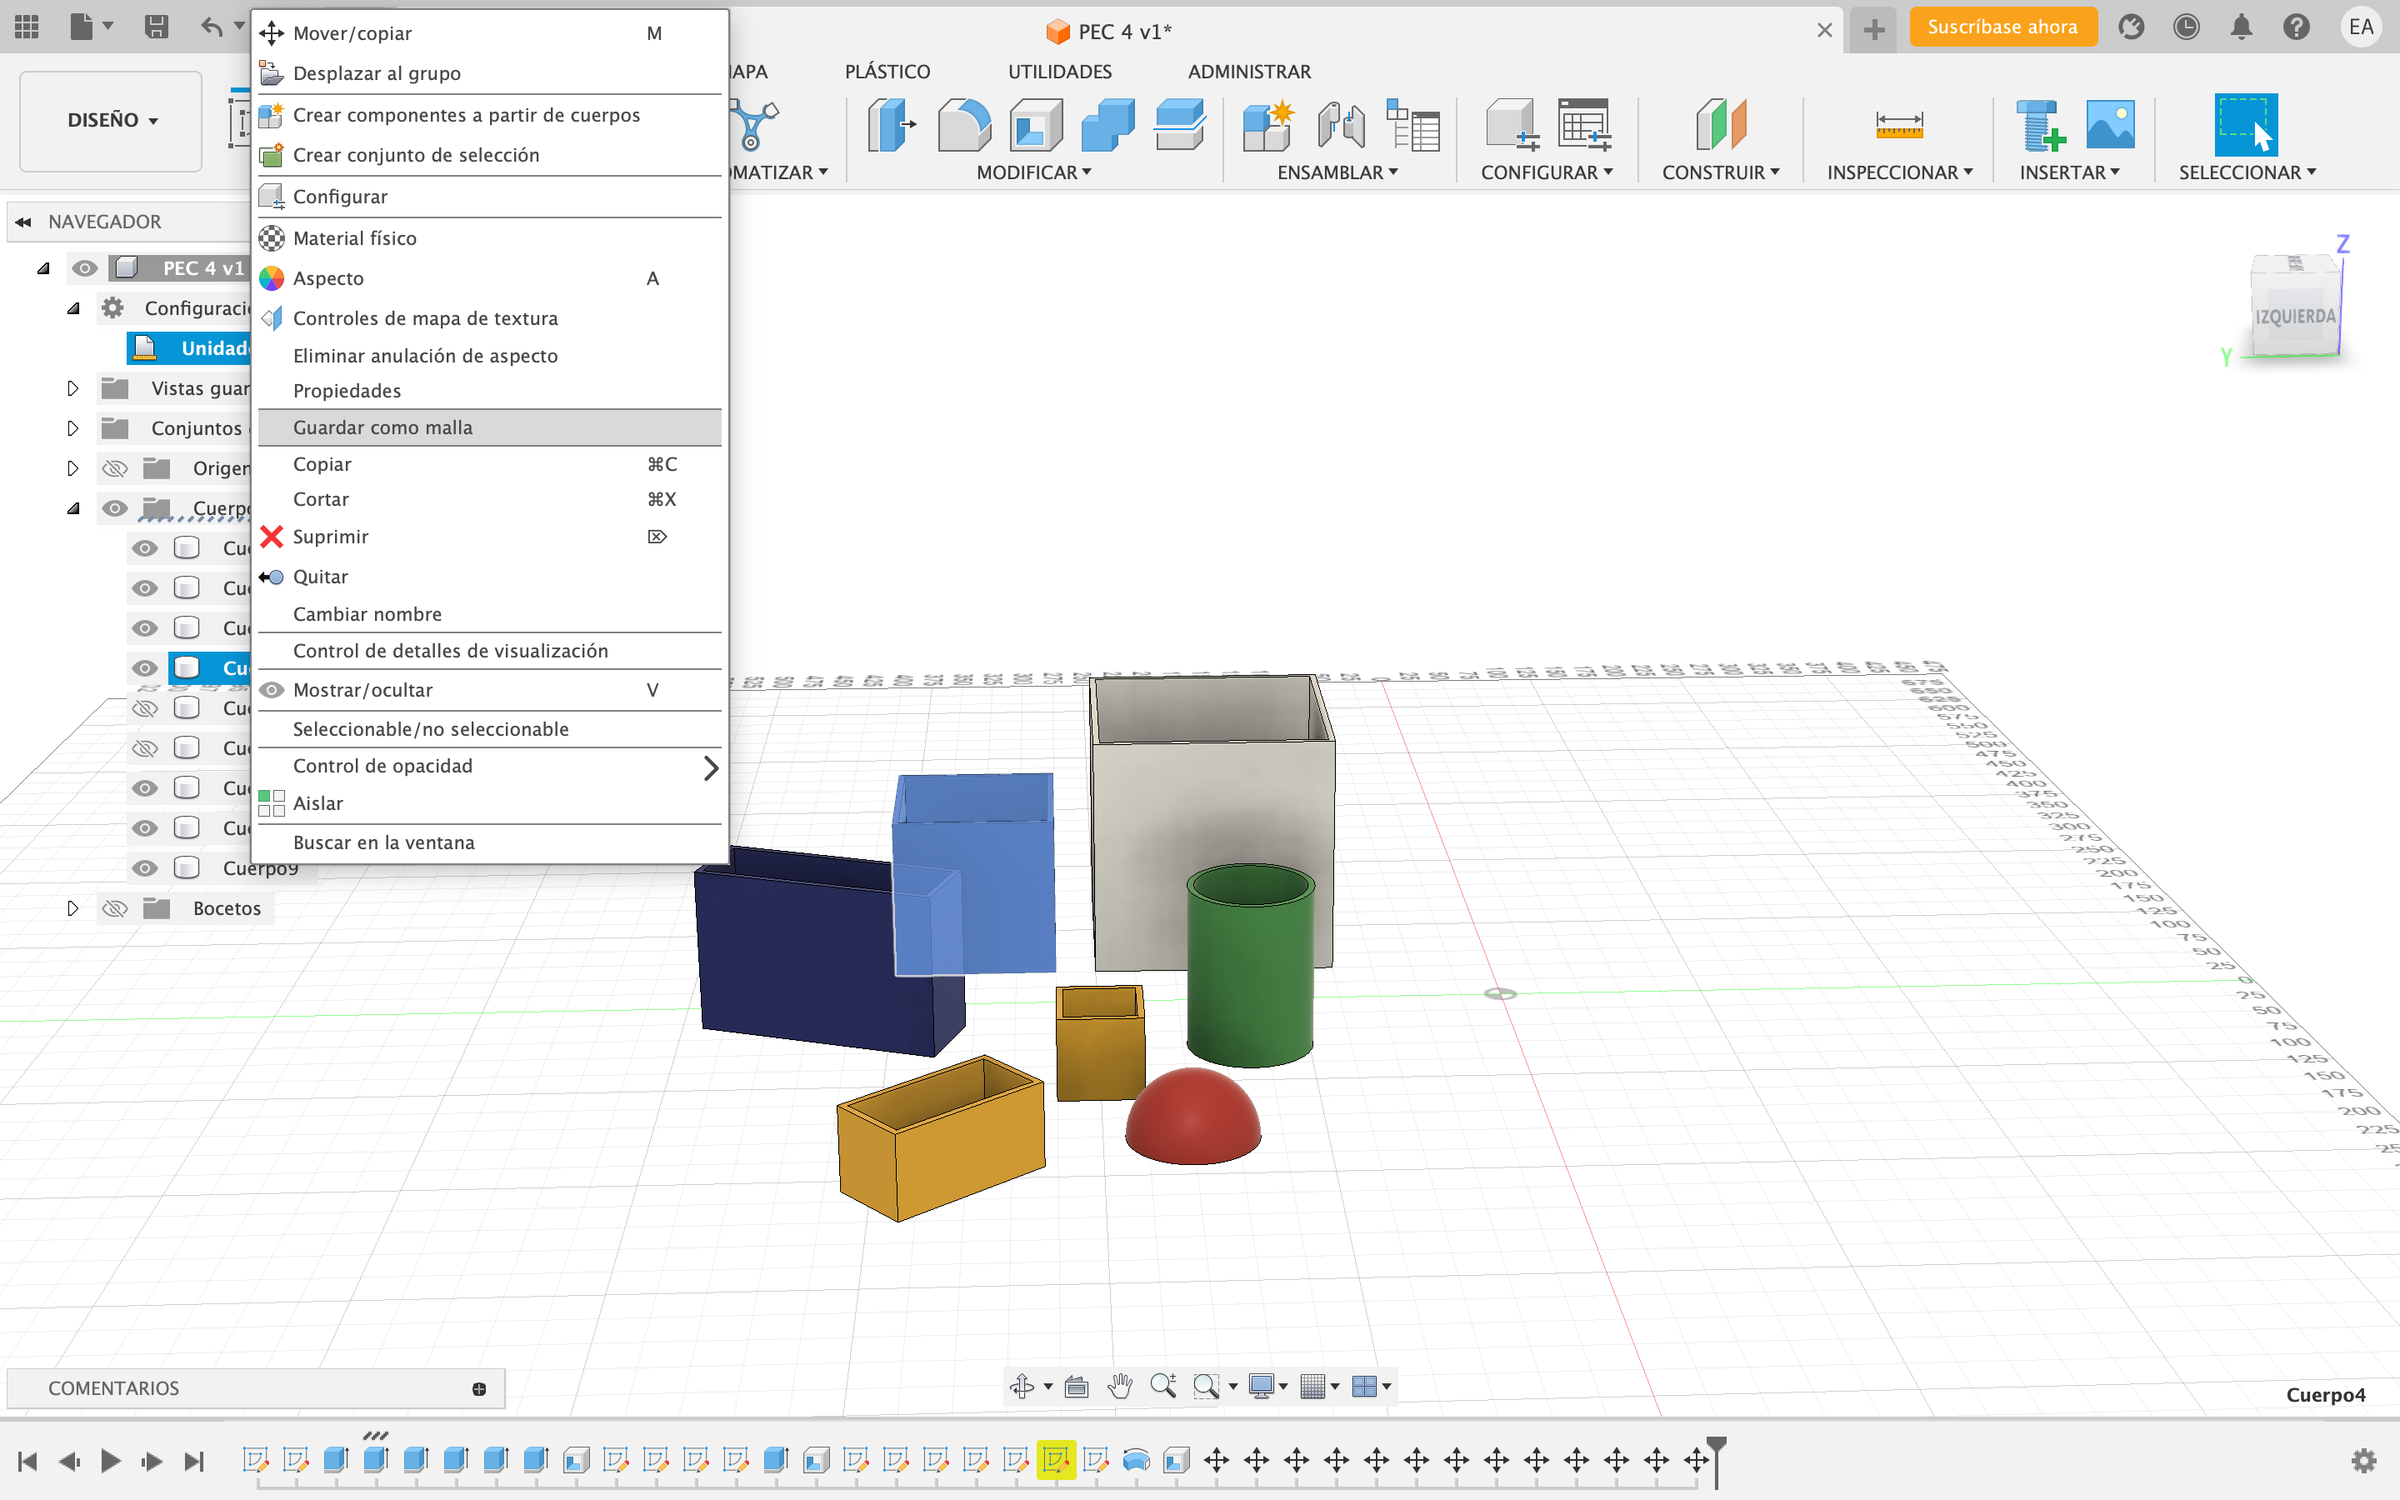This screenshot has height=1500, width=2400.
Task: Select Suprimir in context menu
Action: pos(489,537)
